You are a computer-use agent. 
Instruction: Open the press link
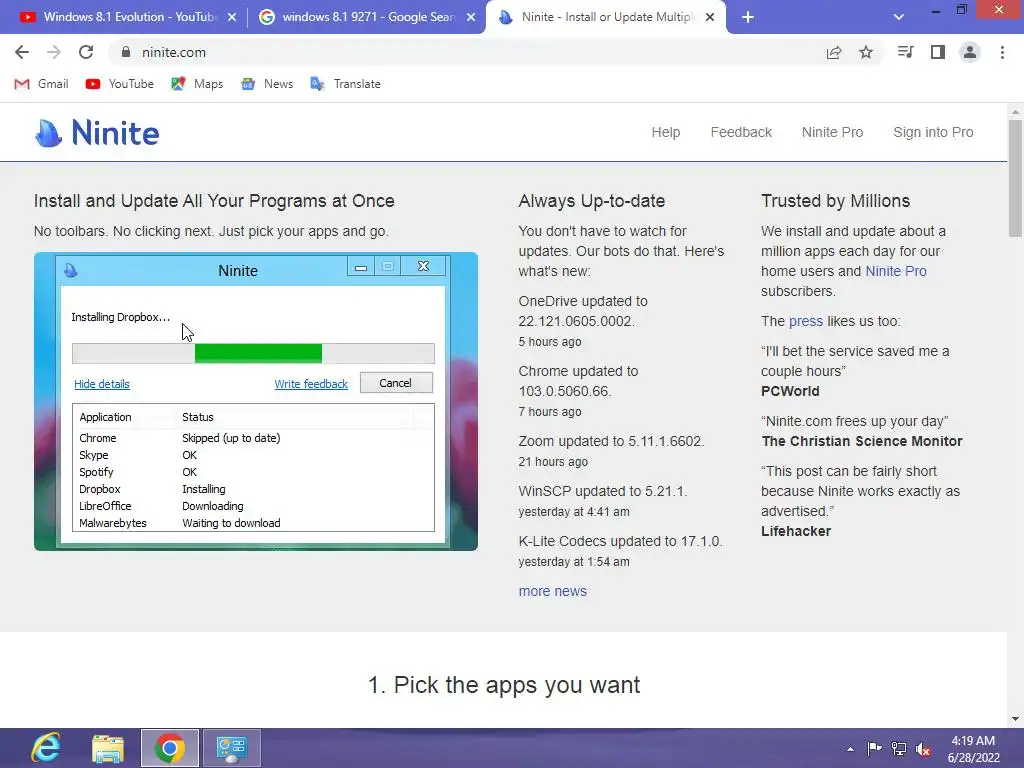point(806,321)
